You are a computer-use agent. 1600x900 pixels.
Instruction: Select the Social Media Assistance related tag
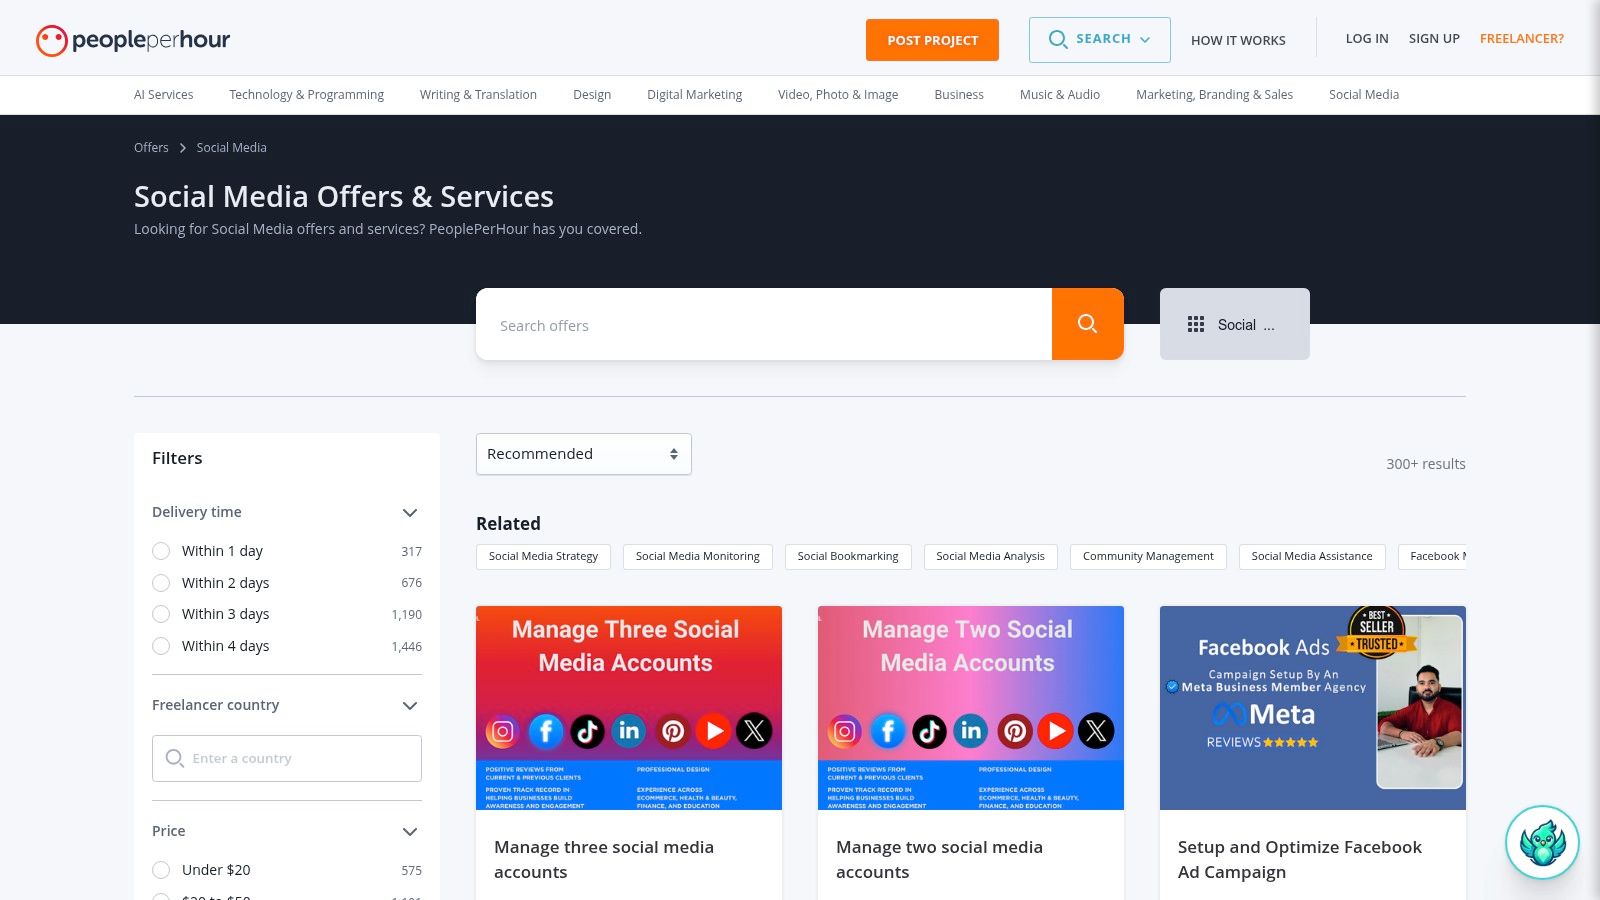pos(1312,556)
